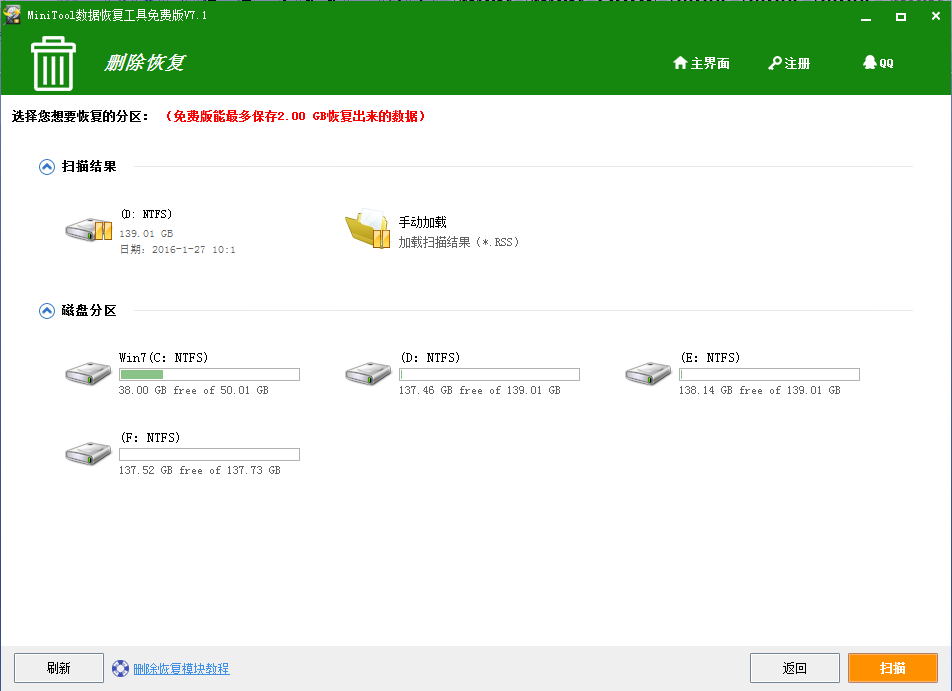Collapse the 磁盘分区 section
Screen dimensions: 952x691
pos(47,311)
